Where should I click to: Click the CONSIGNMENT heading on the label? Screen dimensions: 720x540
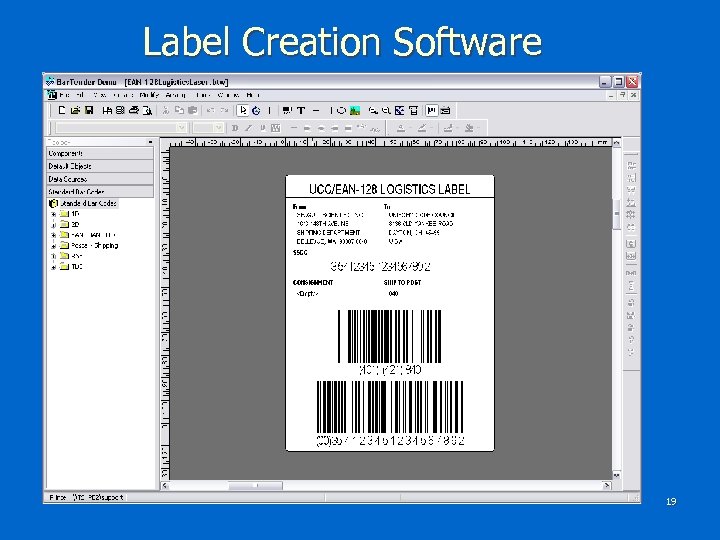tap(313, 283)
